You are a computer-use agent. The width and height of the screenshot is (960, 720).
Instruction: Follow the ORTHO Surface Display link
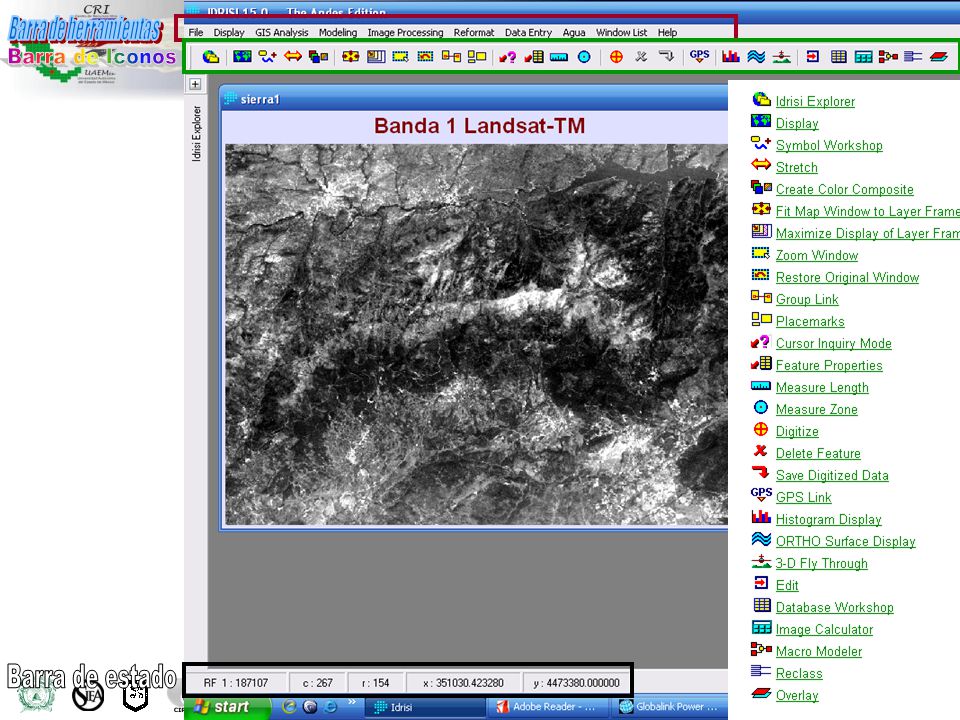point(846,542)
